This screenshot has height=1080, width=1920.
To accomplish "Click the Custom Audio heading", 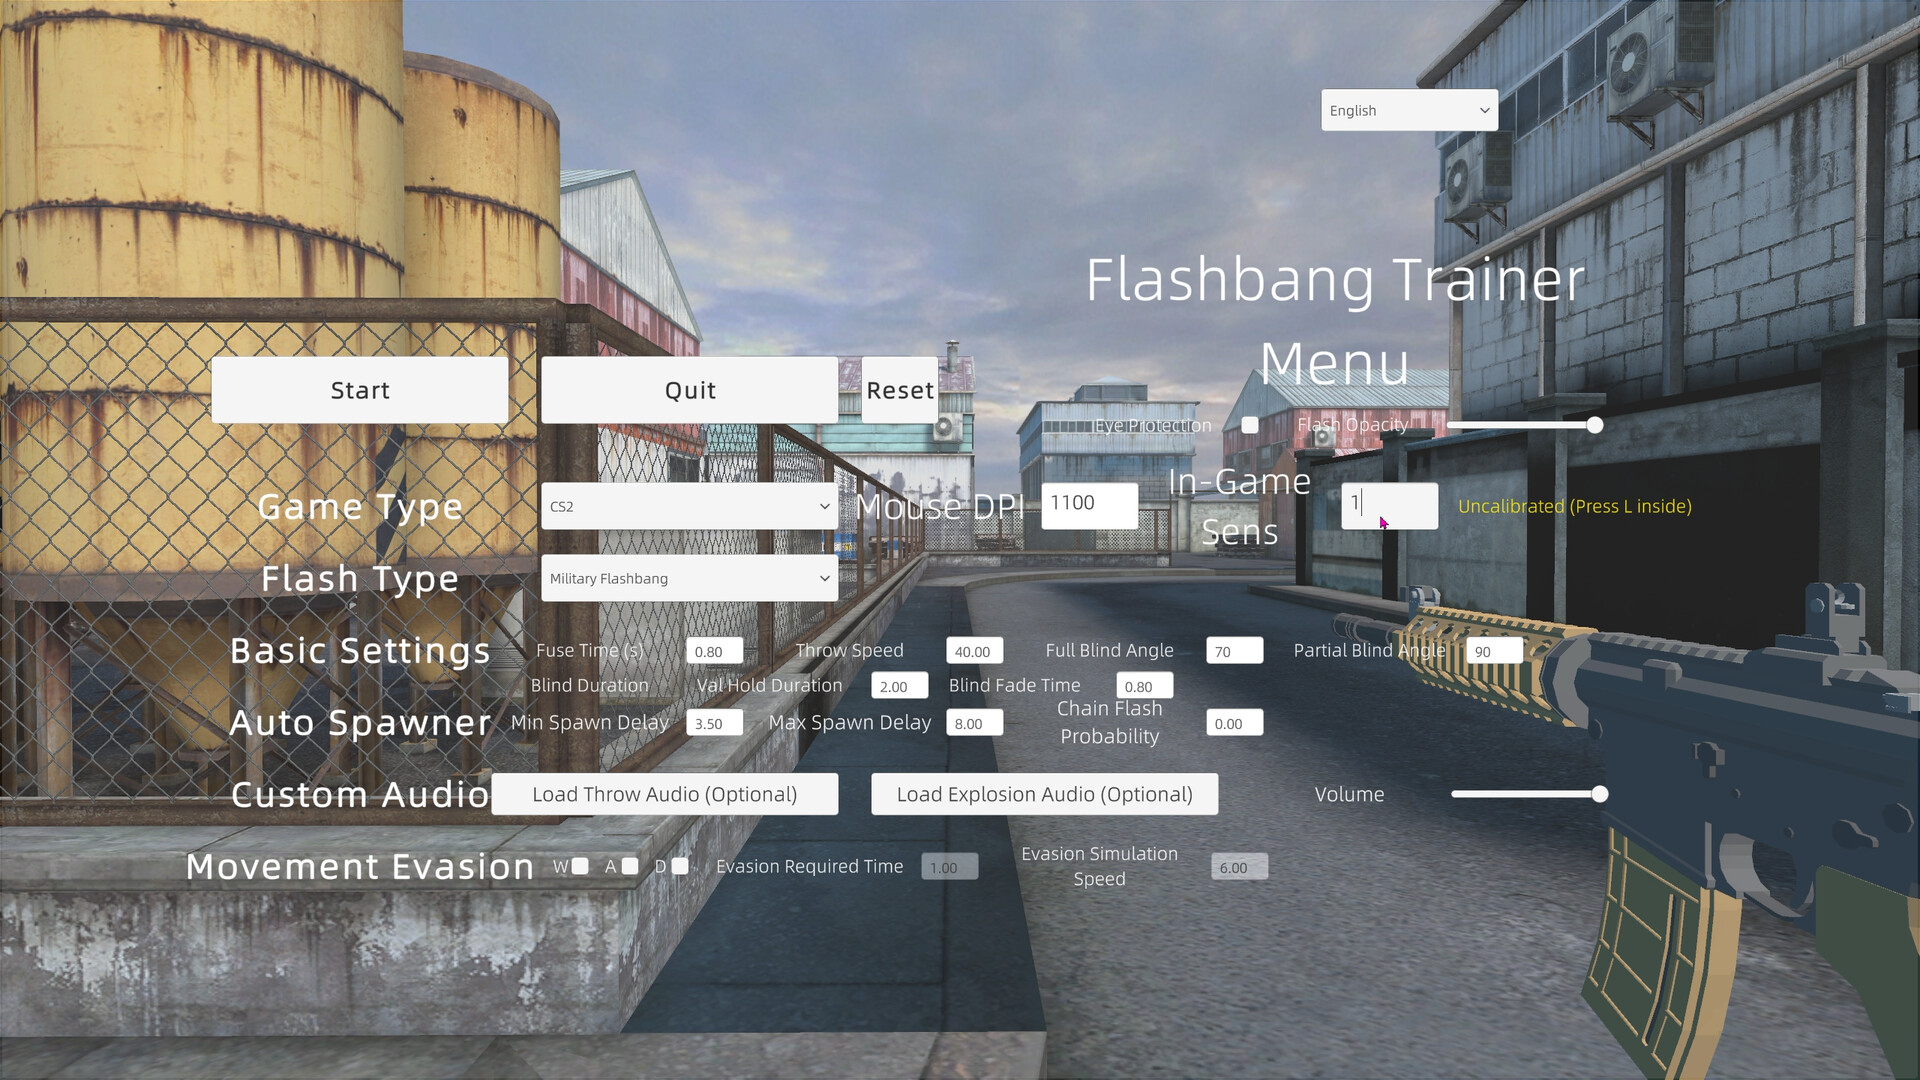I will pos(360,794).
